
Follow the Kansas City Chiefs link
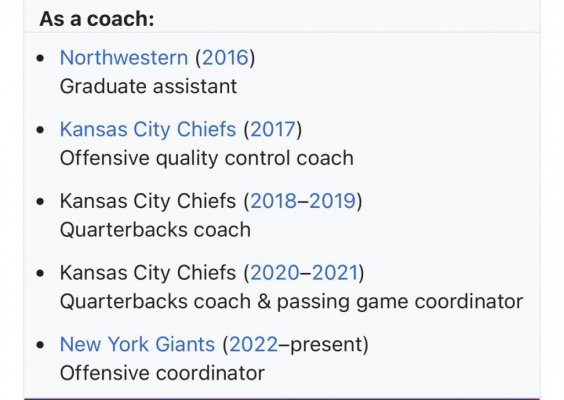(x=148, y=129)
